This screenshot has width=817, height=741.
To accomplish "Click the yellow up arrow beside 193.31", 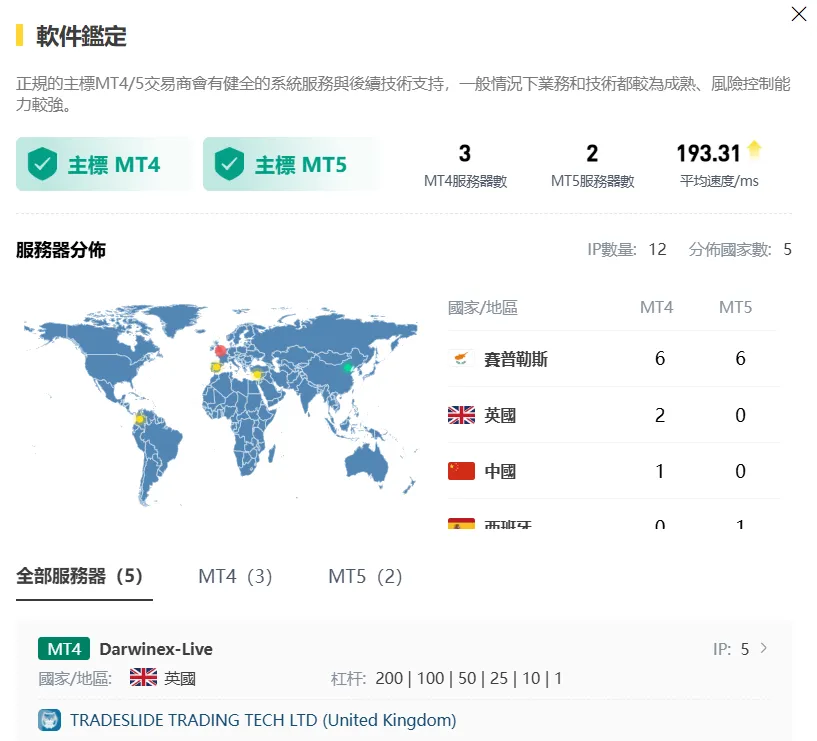I will tap(754, 150).
